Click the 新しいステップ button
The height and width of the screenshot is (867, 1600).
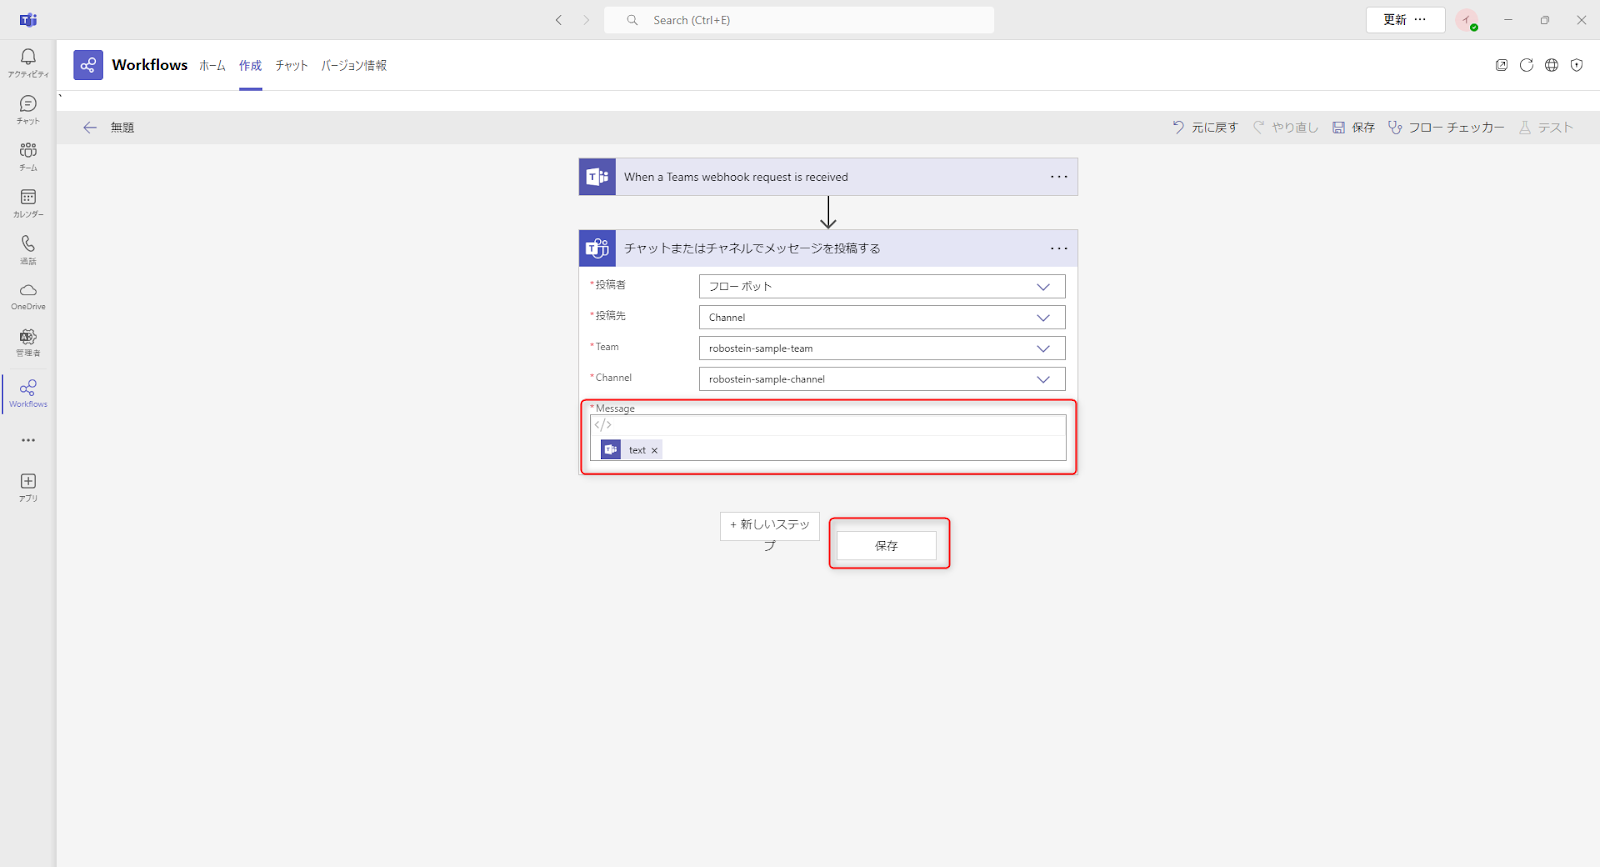(770, 526)
